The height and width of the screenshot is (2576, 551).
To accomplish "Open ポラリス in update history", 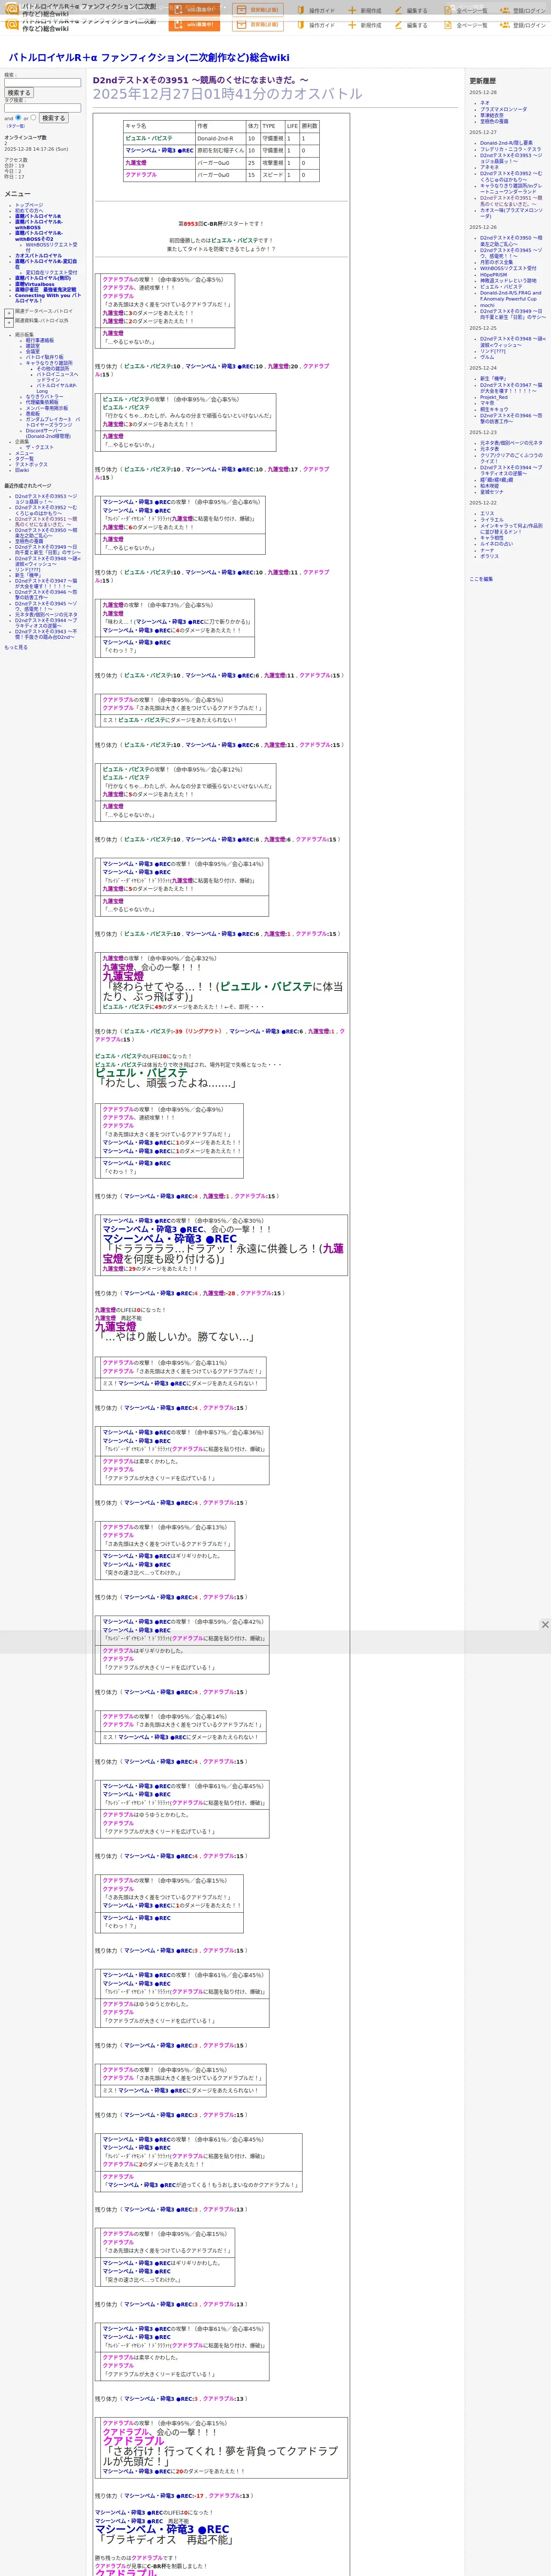I will (x=489, y=556).
